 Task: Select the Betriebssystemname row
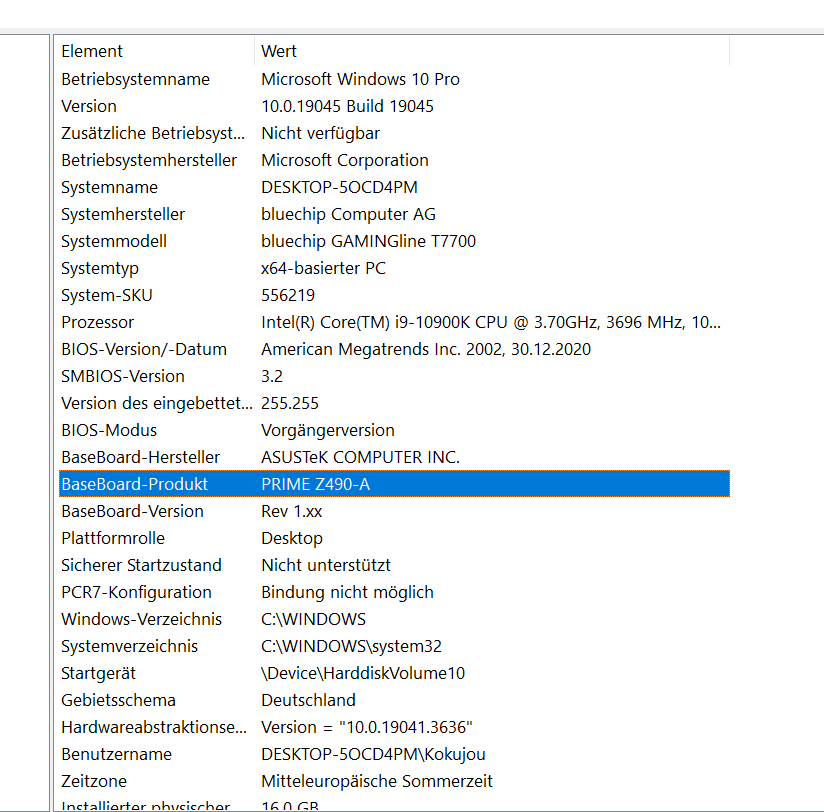(394, 79)
